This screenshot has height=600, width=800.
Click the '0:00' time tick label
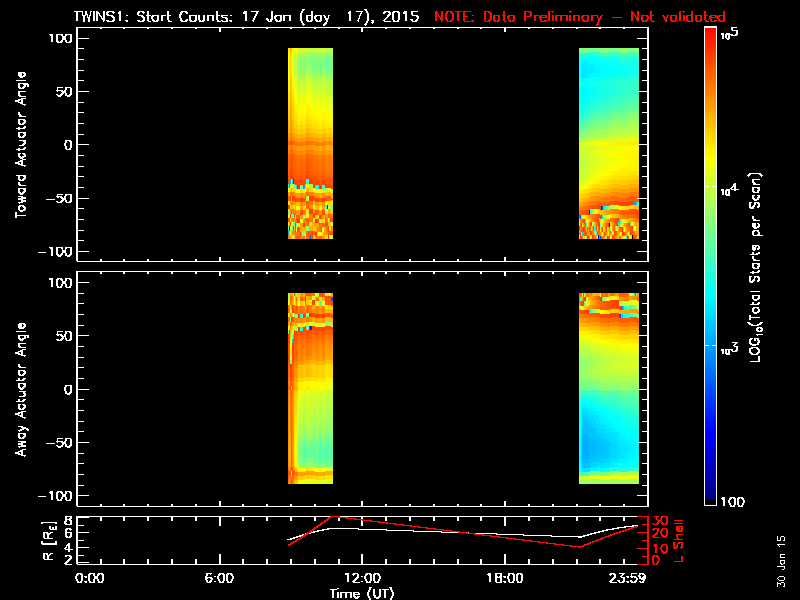(90, 578)
